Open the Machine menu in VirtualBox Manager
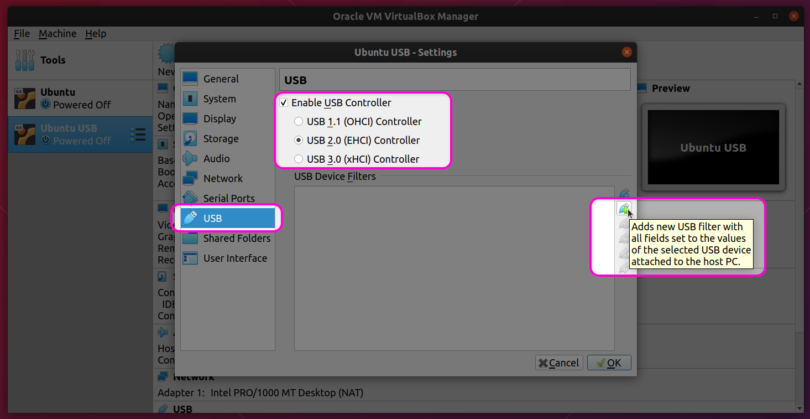The image size is (810, 419). (57, 34)
